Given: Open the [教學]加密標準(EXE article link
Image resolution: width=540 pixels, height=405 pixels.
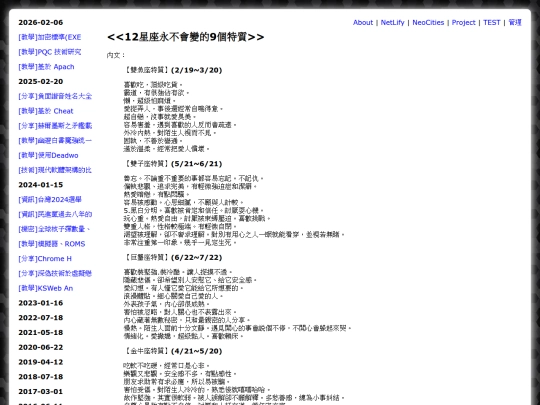Looking at the screenshot, I should (x=50, y=37).
